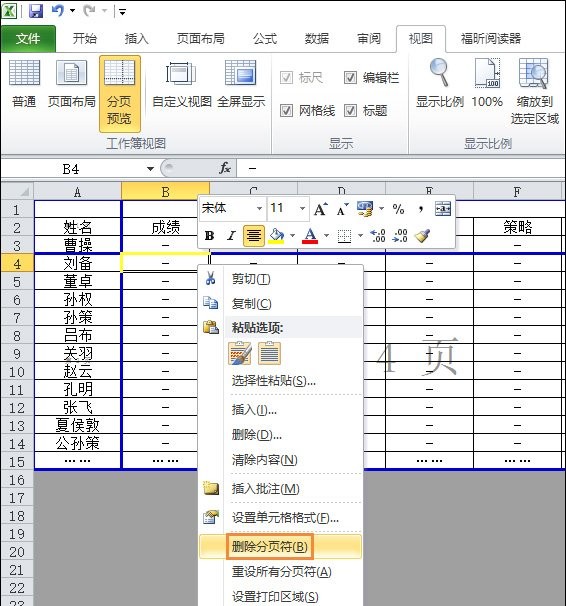
Task: Click the Save icon in quick access toolbar
Action: pyautogui.click(x=36, y=10)
